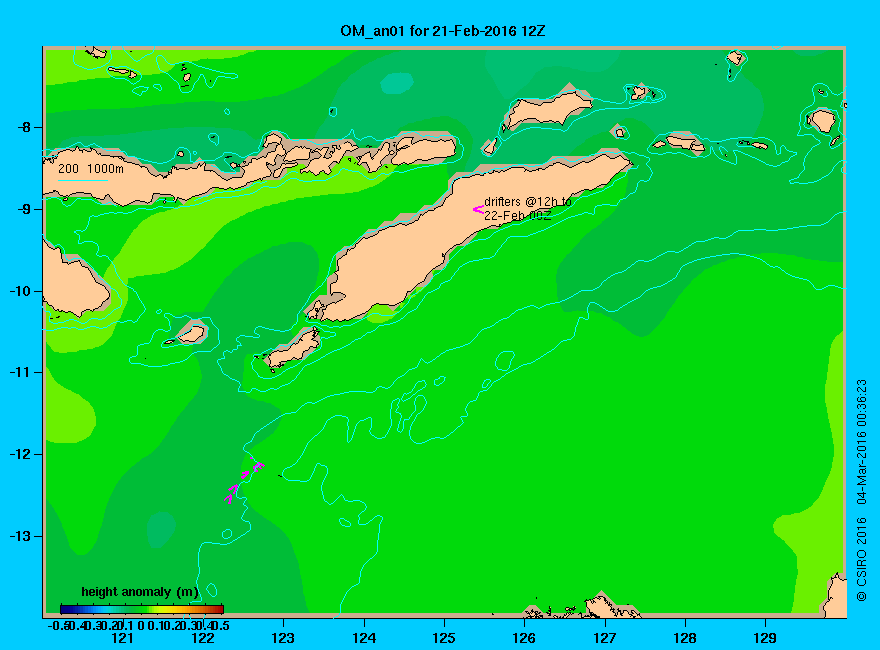Click the magenta drifter tracks near 12.5S
880x650 pixels.
tap(244, 480)
